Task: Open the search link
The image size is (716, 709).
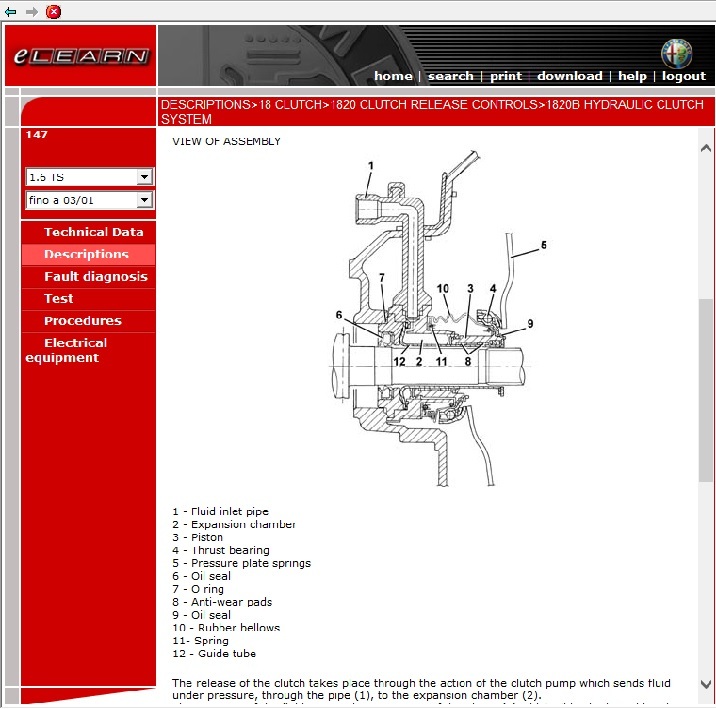Action: tap(450, 76)
